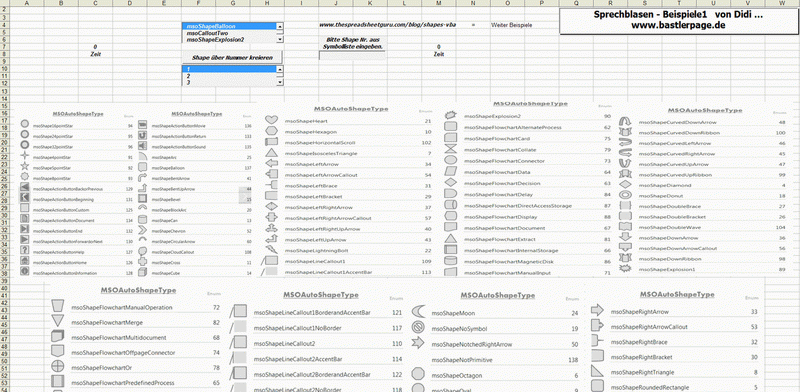Viewport: 800px width, 392px height.
Task: Select row 14 header
Action: click(x=5, y=98)
